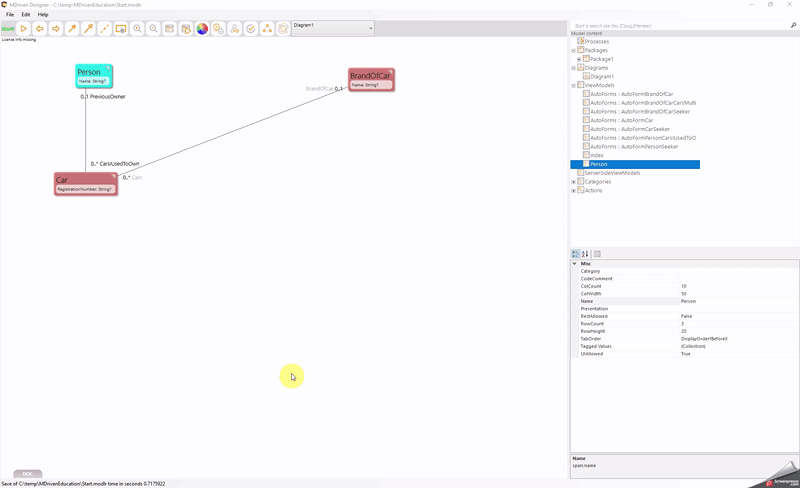Viewport: 800px width, 488px height.
Task: Select the Index view model
Action: (597, 155)
